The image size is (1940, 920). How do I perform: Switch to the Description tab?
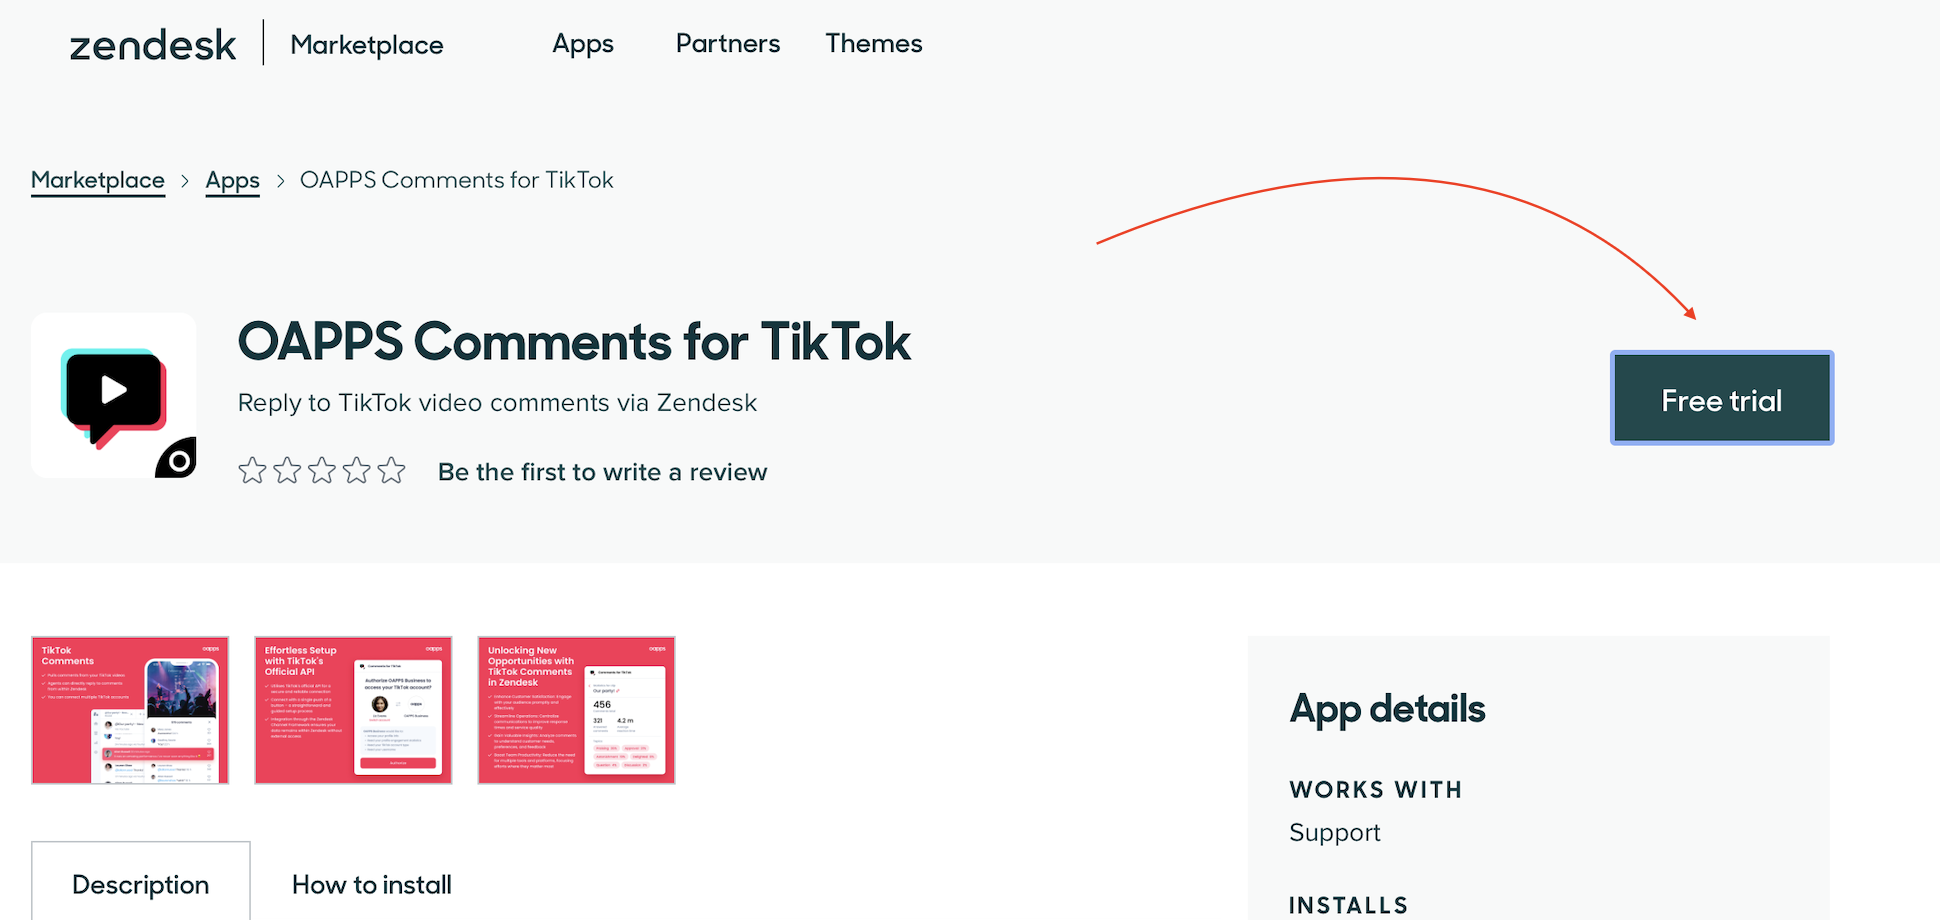tap(140, 884)
